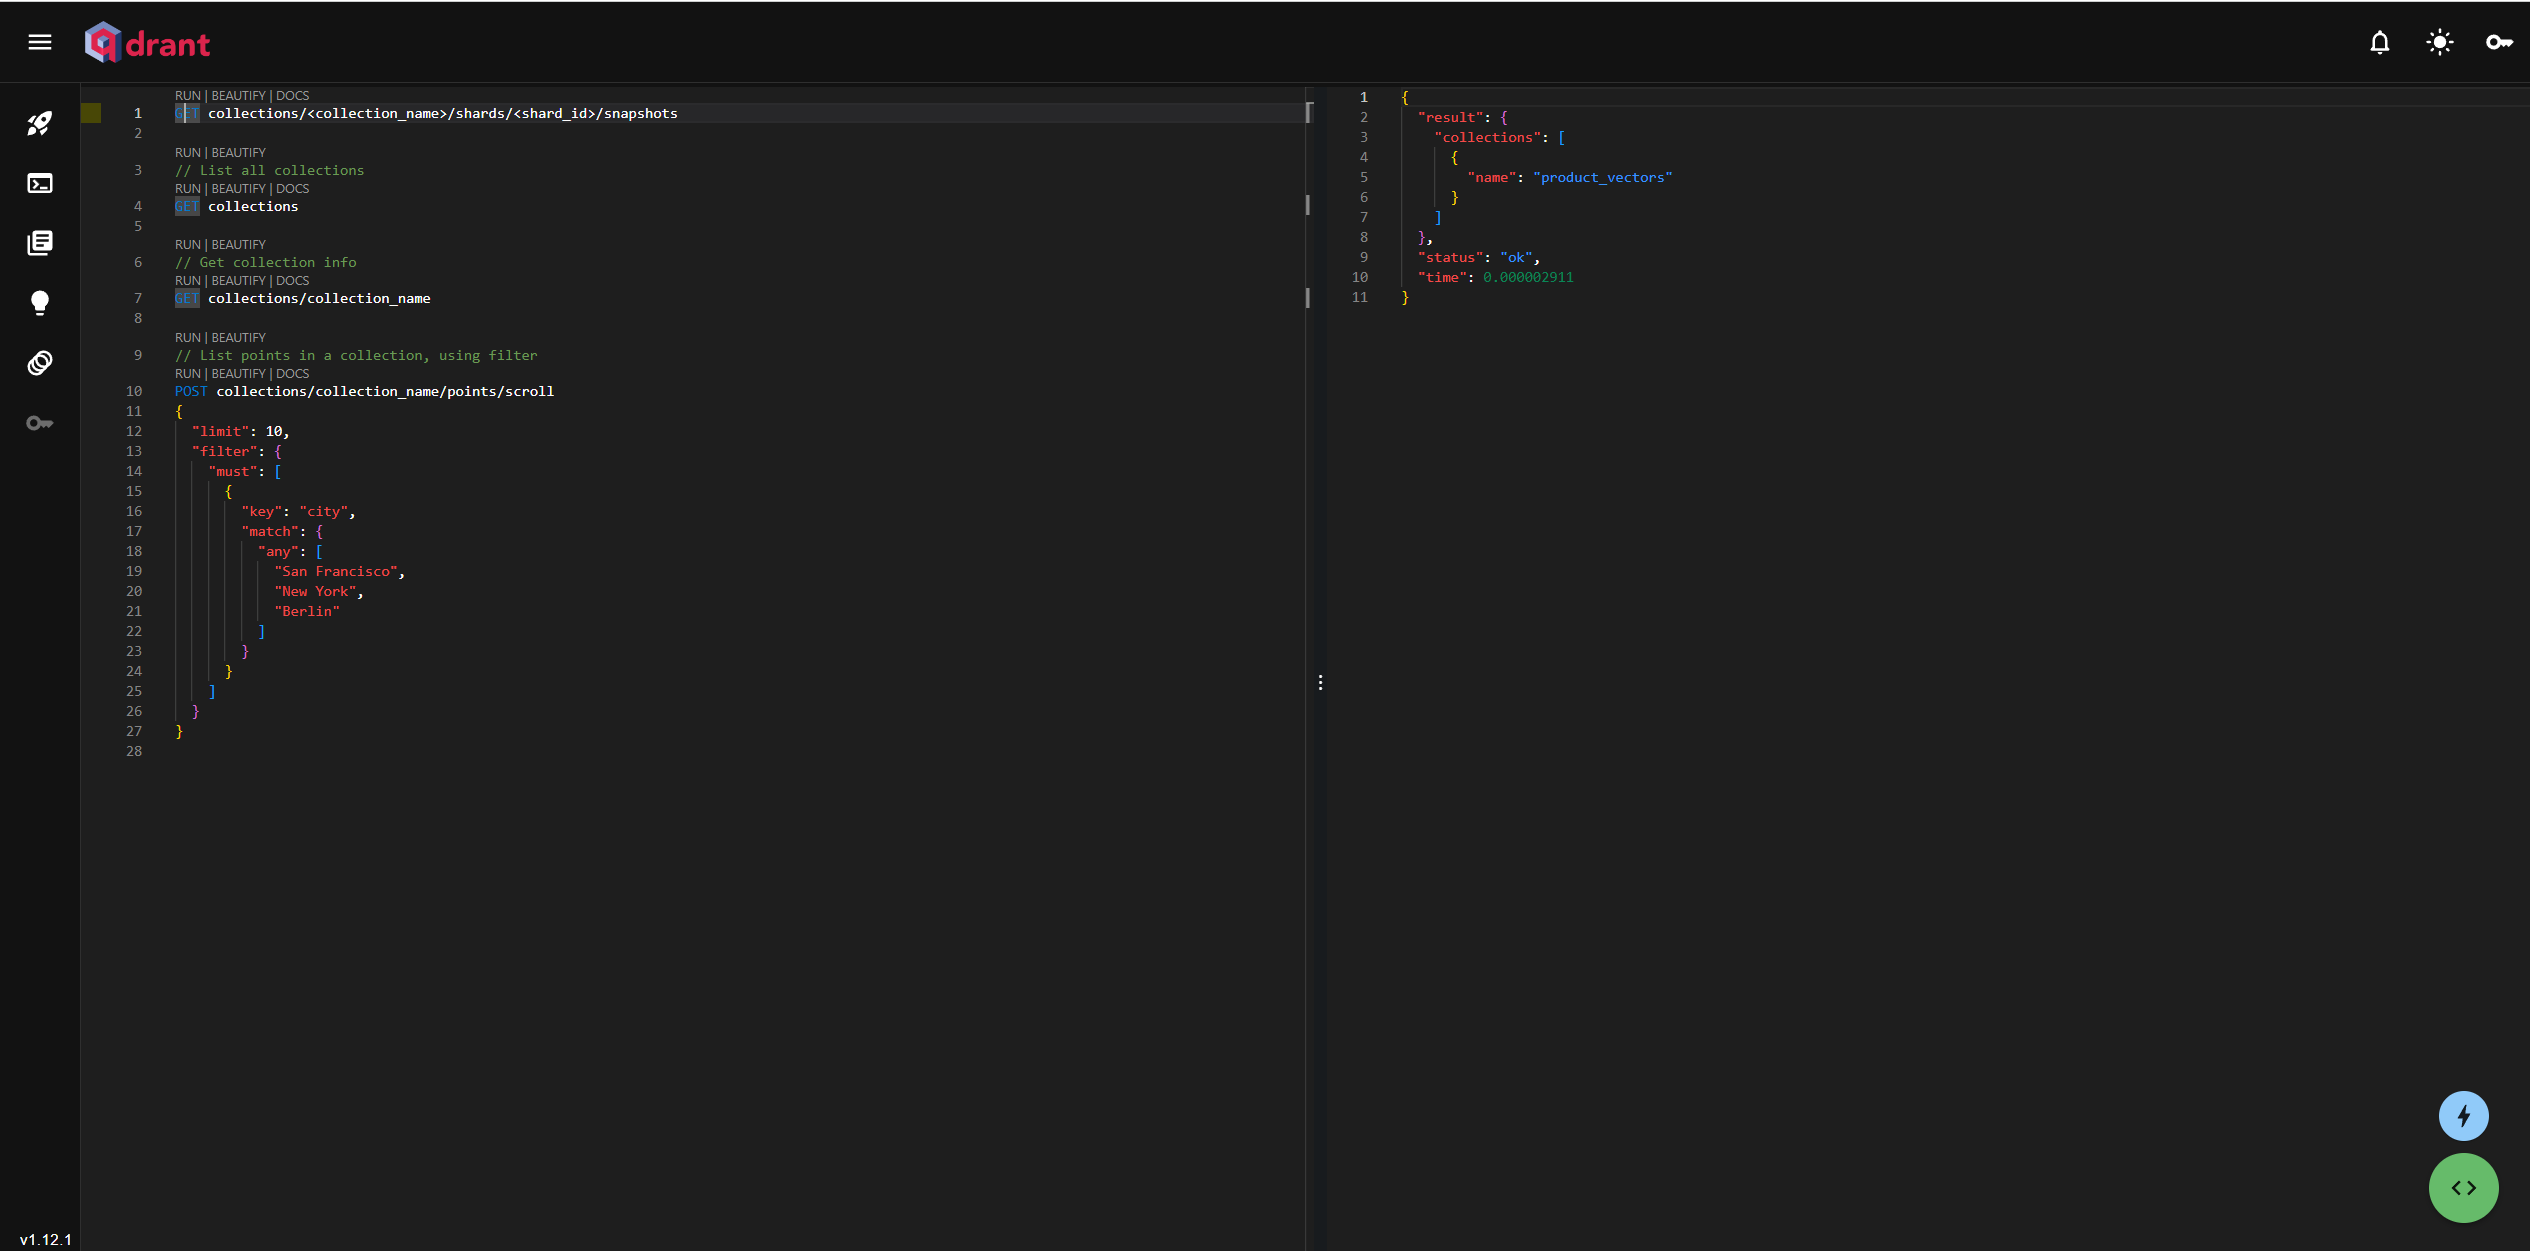Open DOCS for the snapshots request

click(293, 95)
